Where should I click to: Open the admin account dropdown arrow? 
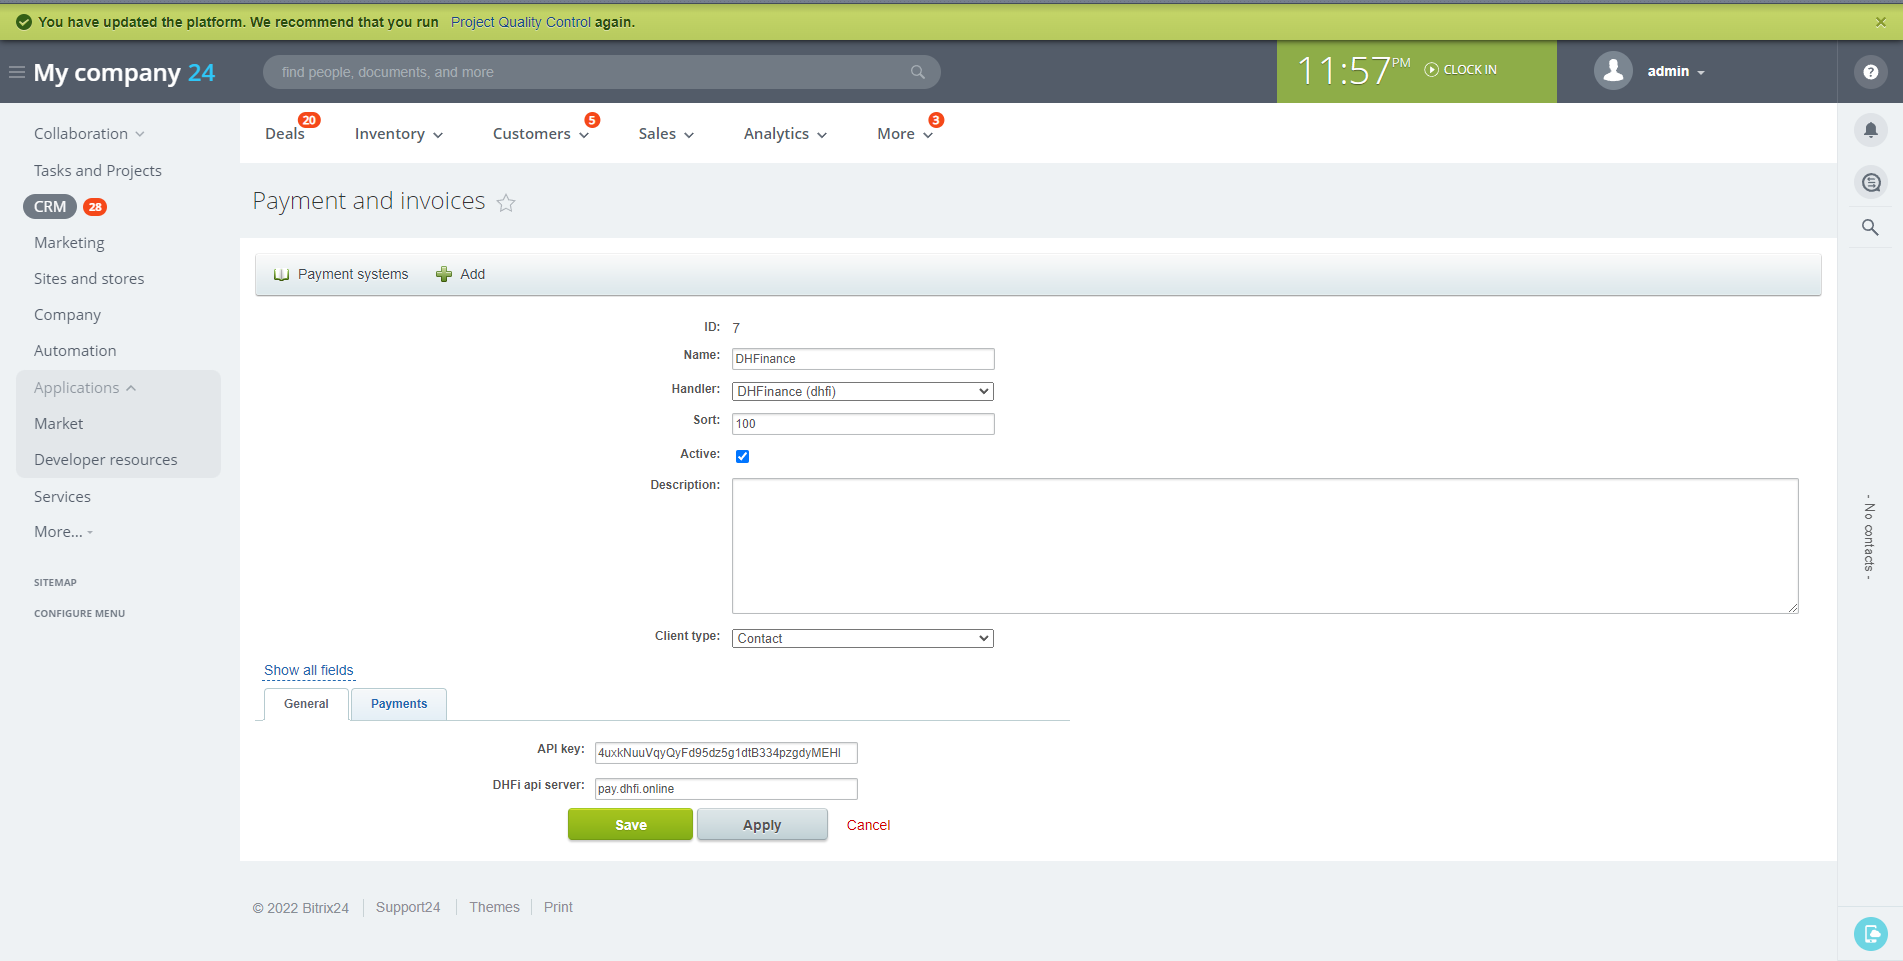click(x=1700, y=72)
